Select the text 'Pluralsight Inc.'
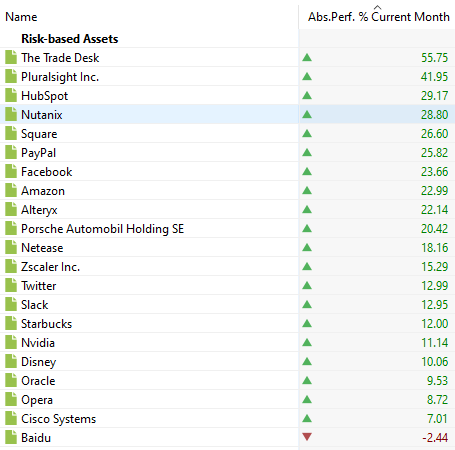 point(60,77)
